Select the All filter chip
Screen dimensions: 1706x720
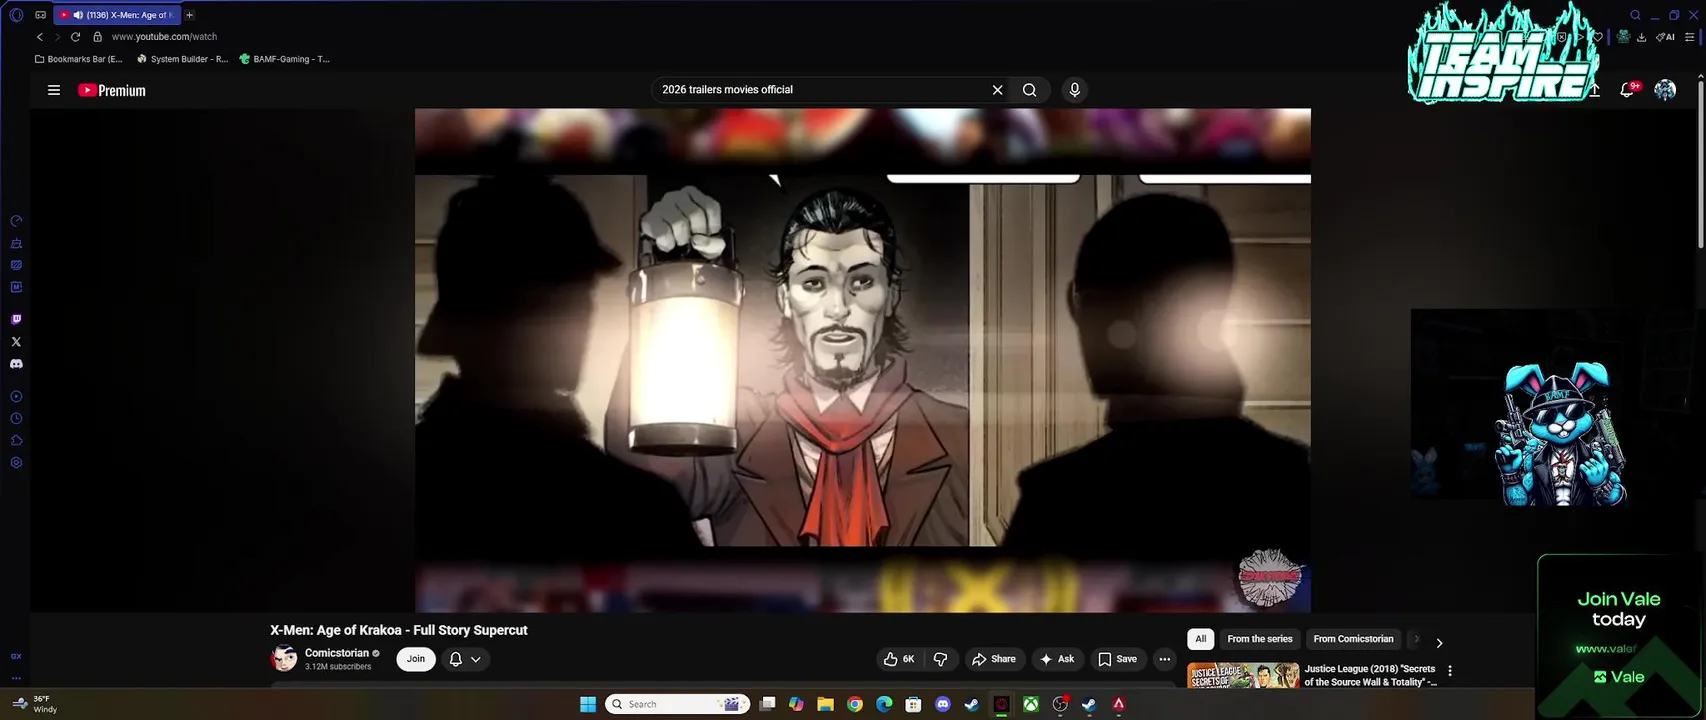coord(1201,639)
